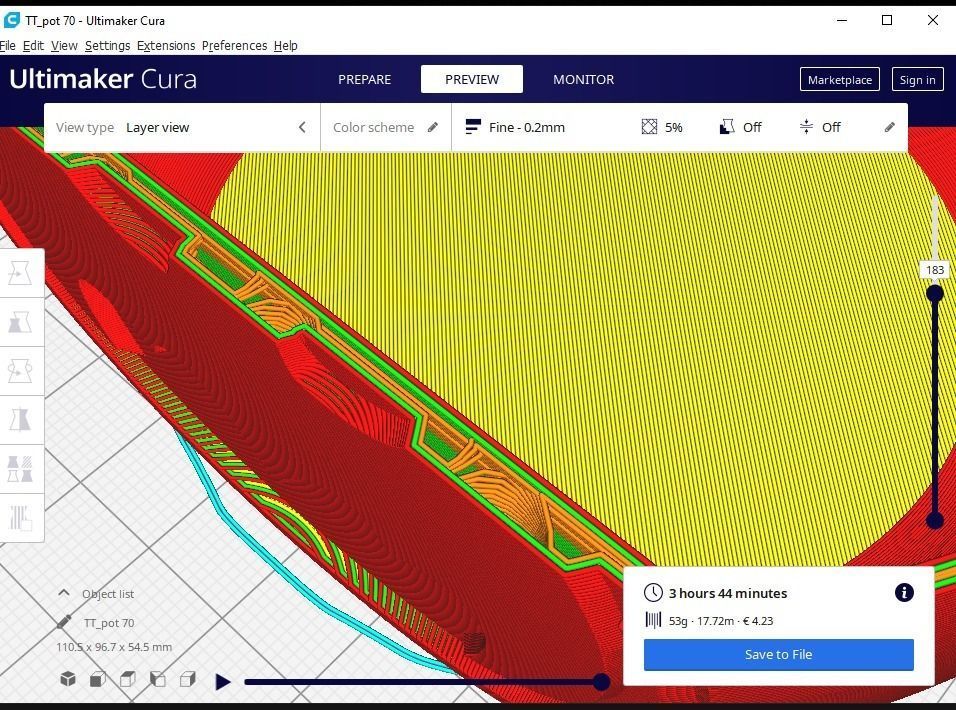Screen dimensions: 956x710
Task: Click the TT_pot 70 pencil icon
Action: [63, 622]
